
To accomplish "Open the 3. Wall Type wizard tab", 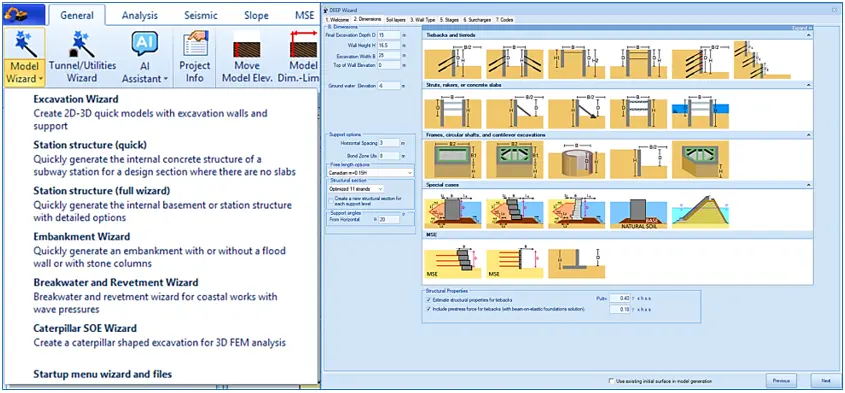I will click(422, 19).
